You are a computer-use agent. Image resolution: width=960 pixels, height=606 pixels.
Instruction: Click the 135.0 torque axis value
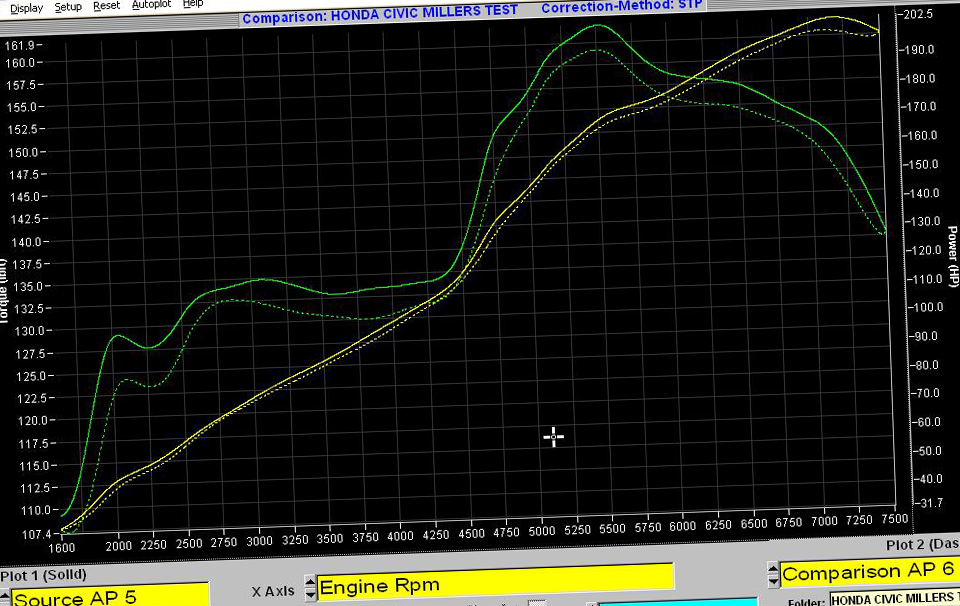[28, 286]
